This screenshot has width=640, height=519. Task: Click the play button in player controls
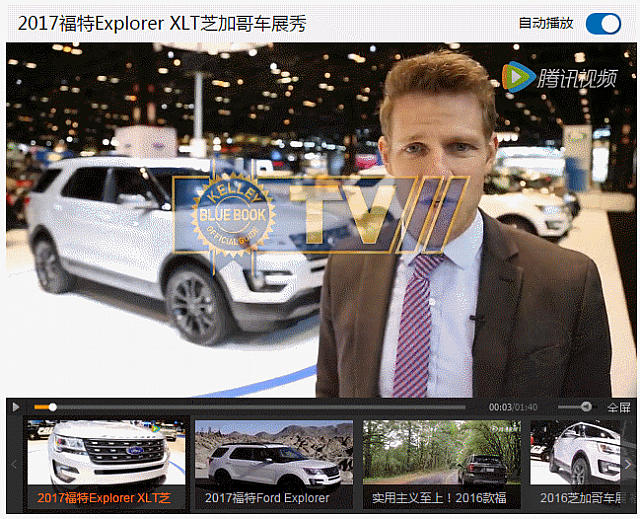coord(16,407)
